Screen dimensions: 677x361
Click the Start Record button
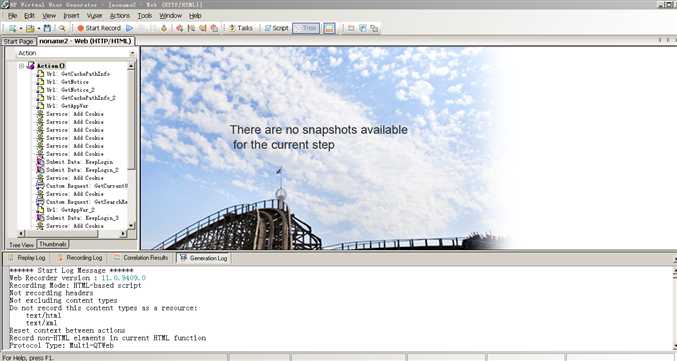click(x=98, y=28)
